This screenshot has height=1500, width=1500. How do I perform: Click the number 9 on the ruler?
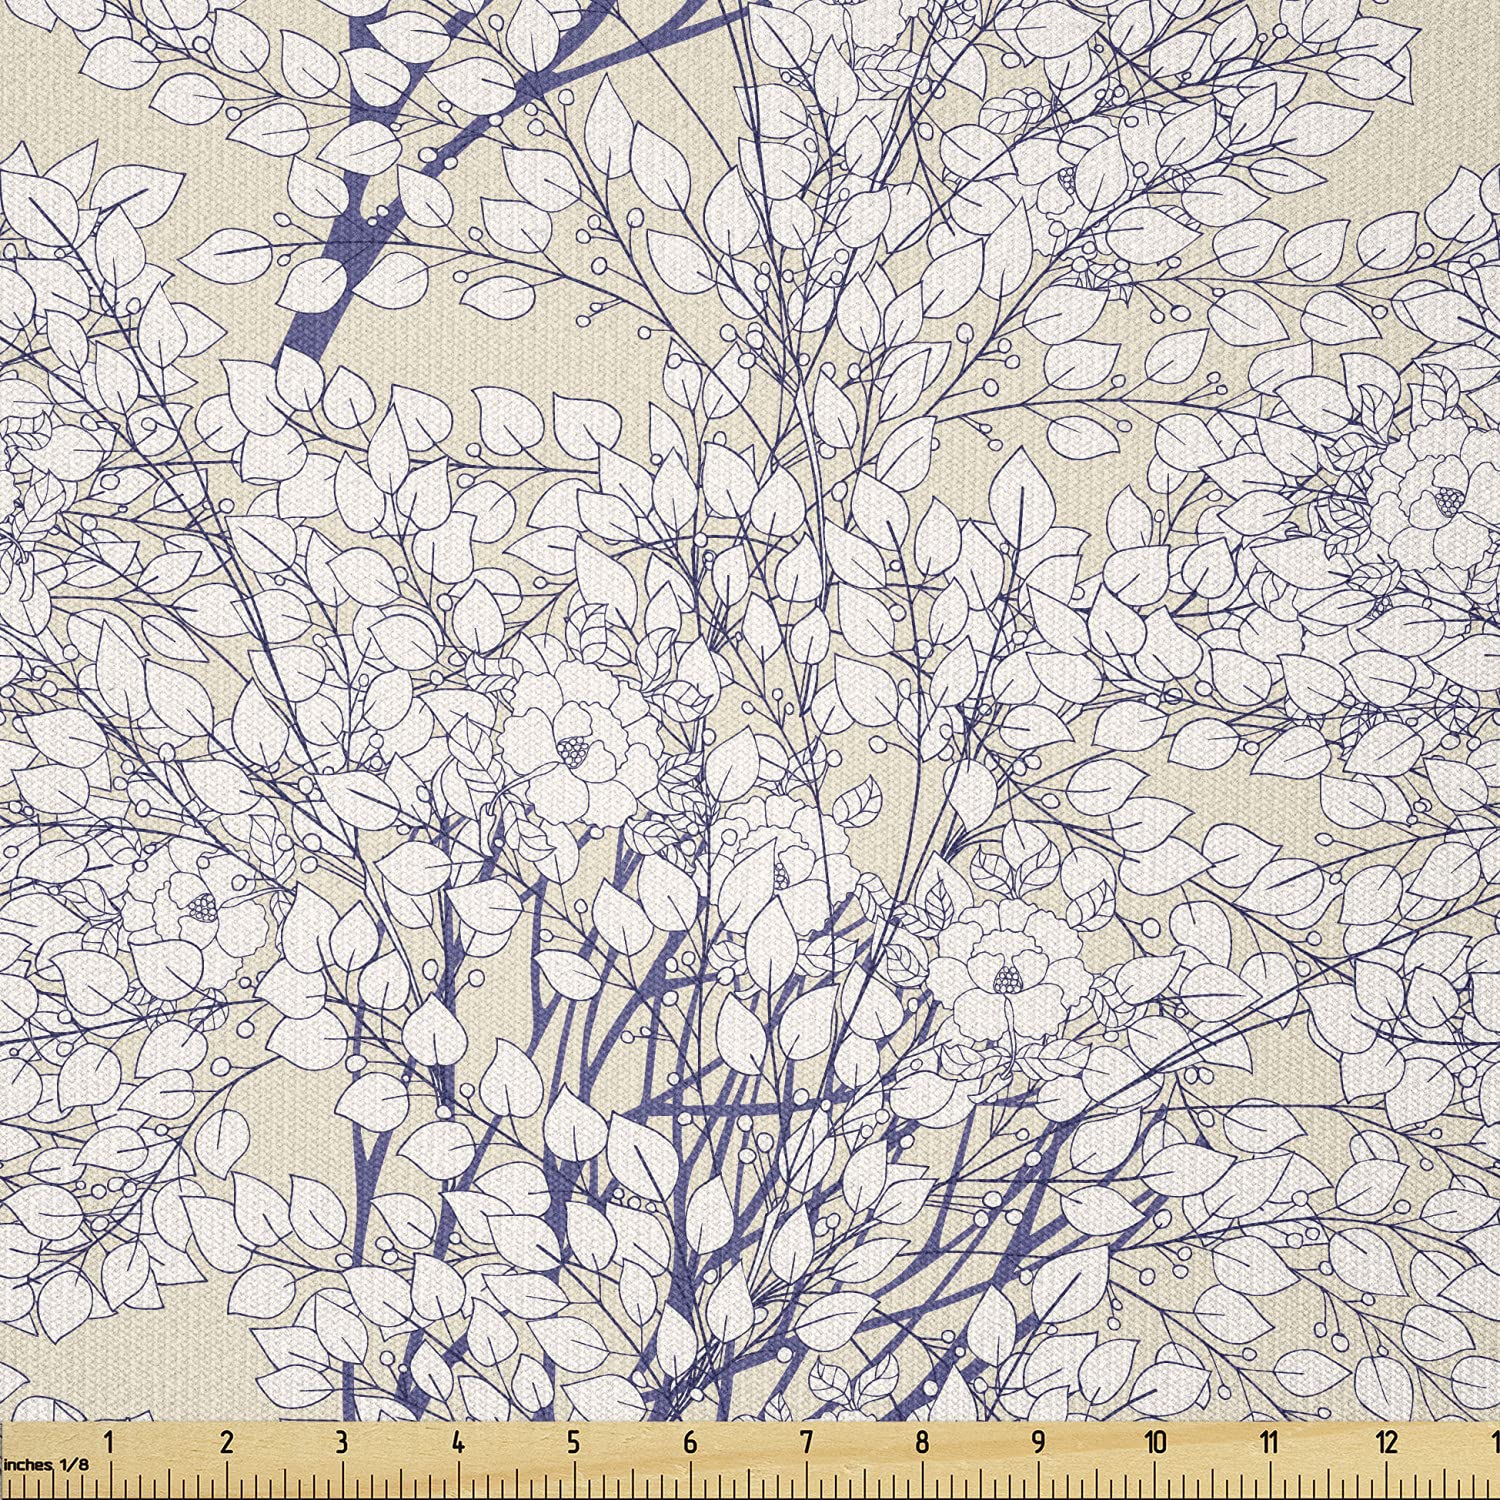point(1038,1442)
